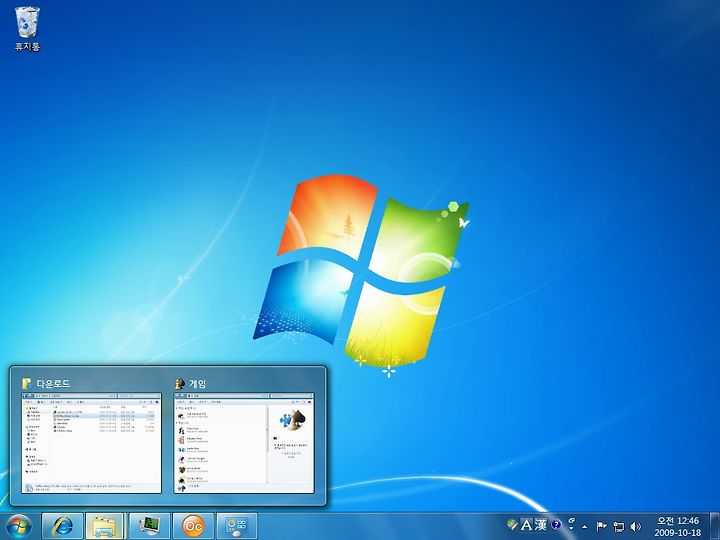Click the volume speaker tray icon
This screenshot has width=720, height=540.
[x=636, y=526]
